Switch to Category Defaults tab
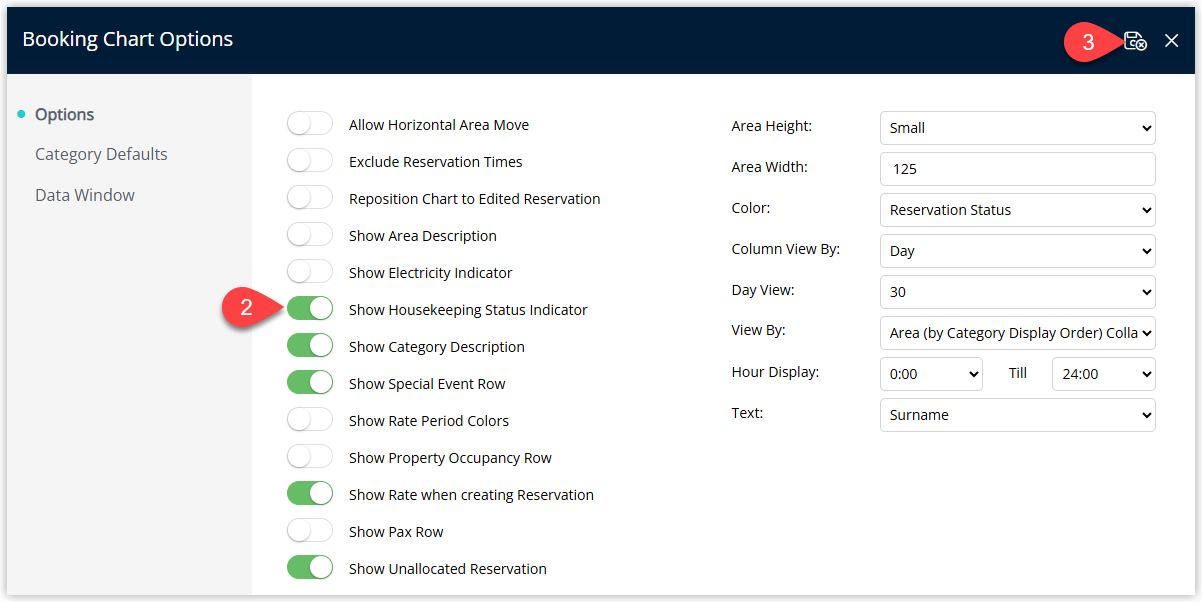 point(101,154)
